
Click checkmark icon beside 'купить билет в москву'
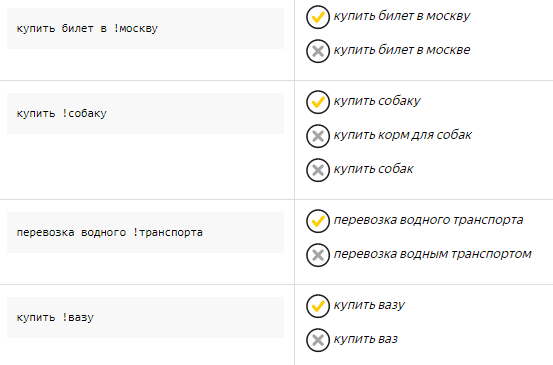[x=318, y=17]
